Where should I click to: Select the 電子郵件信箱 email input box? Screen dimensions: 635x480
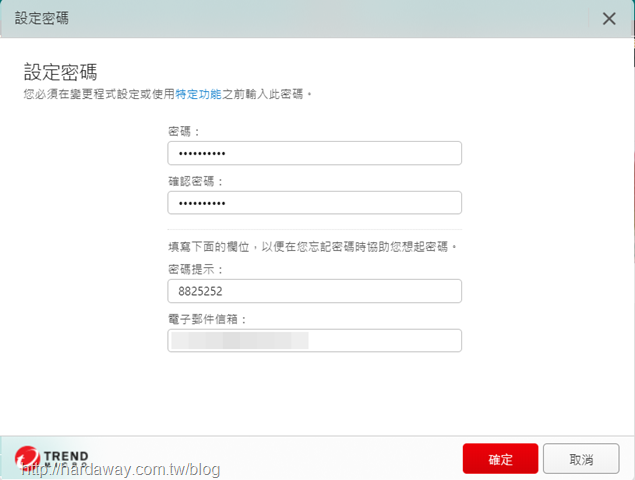(x=315, y=340)
